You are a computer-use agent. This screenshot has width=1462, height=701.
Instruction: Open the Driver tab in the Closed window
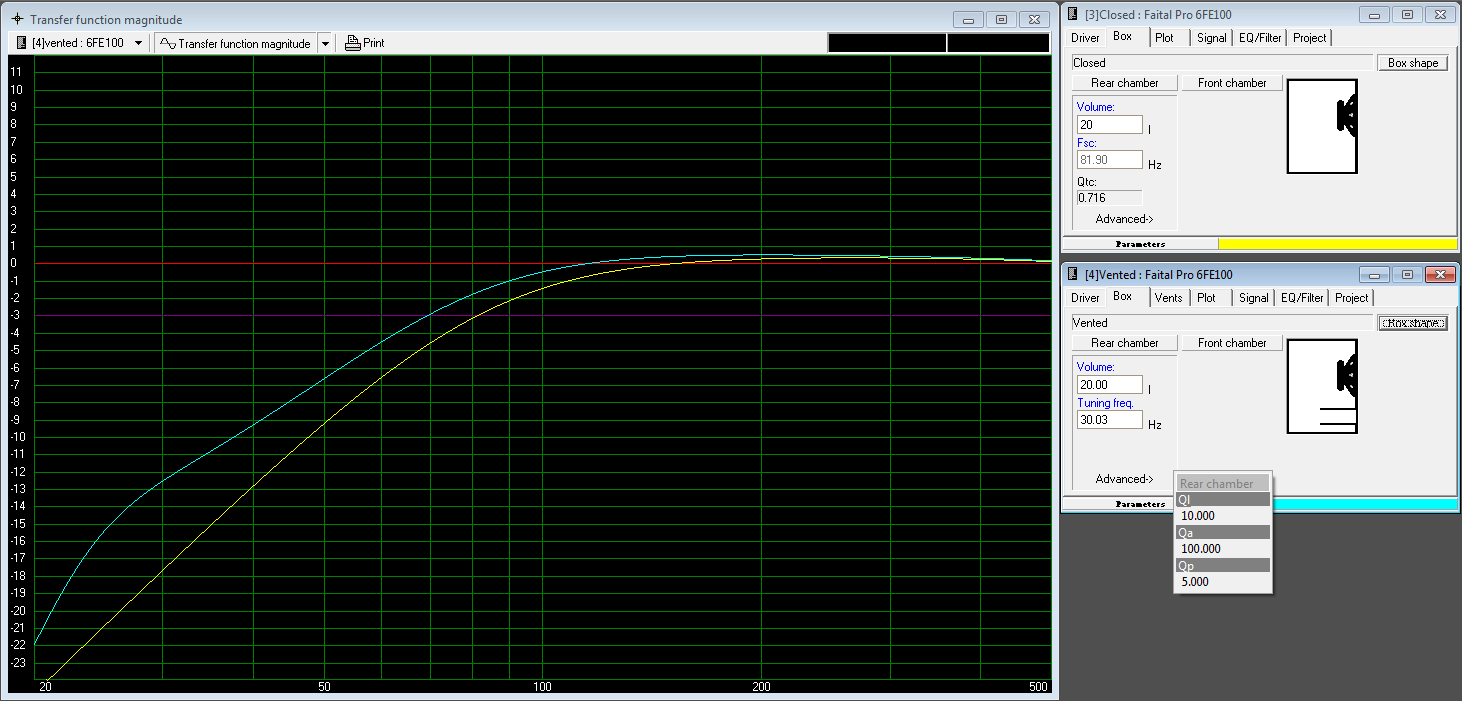pyautogui.click(x=1085, y=38)
